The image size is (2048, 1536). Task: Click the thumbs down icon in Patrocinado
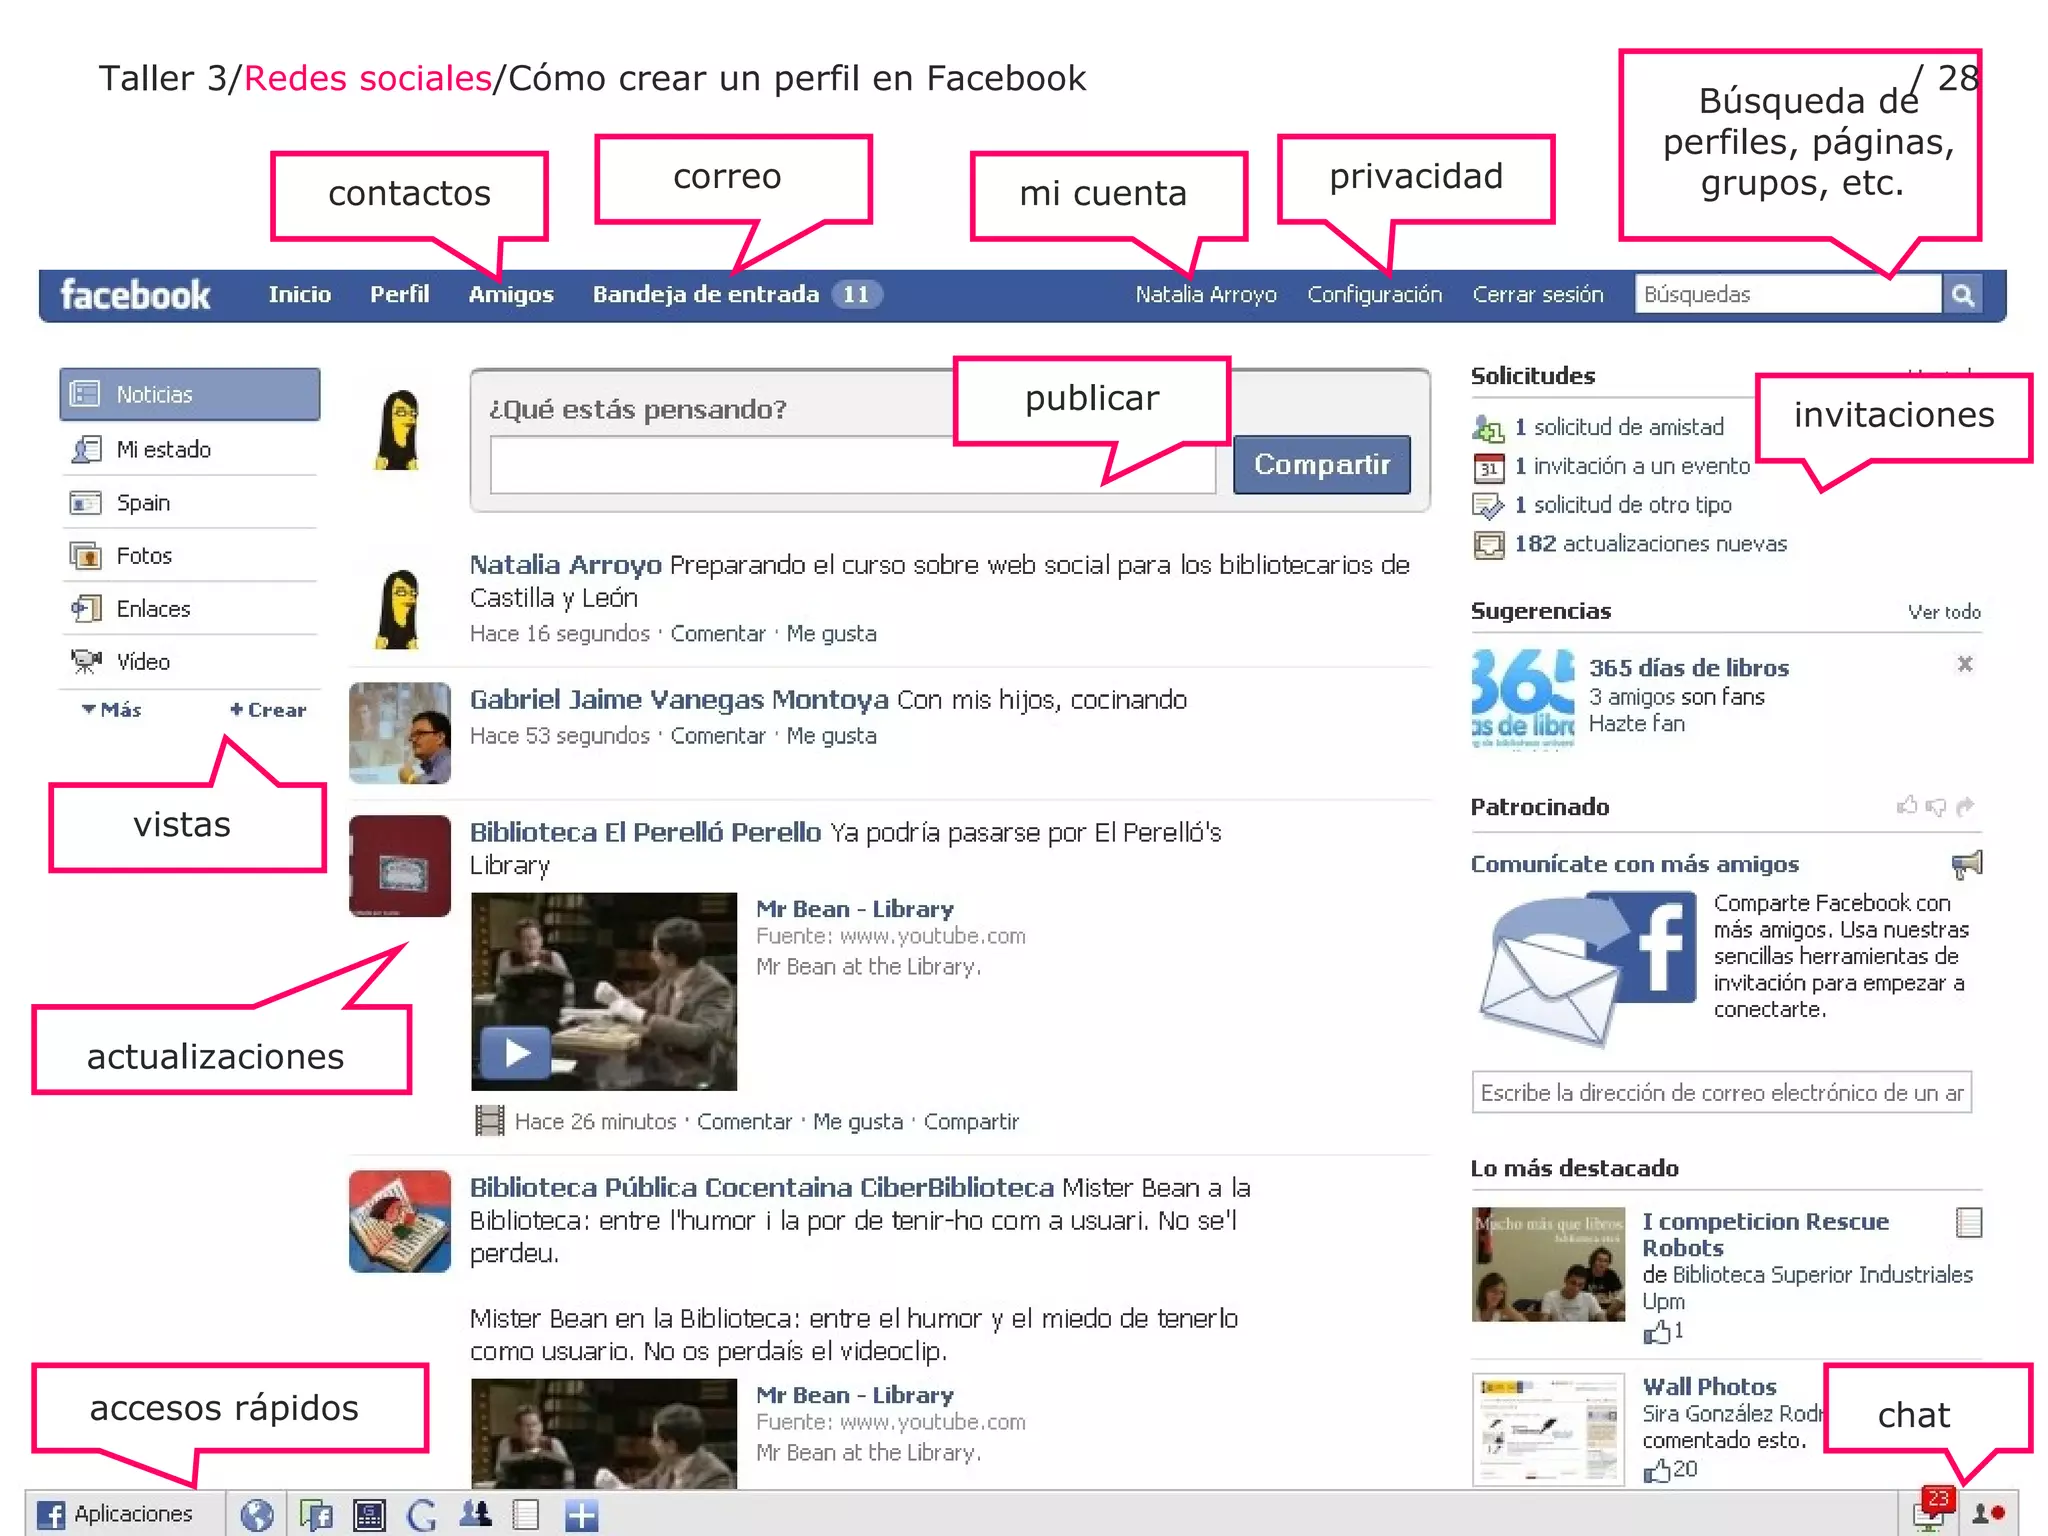(x=1937, y=806)
